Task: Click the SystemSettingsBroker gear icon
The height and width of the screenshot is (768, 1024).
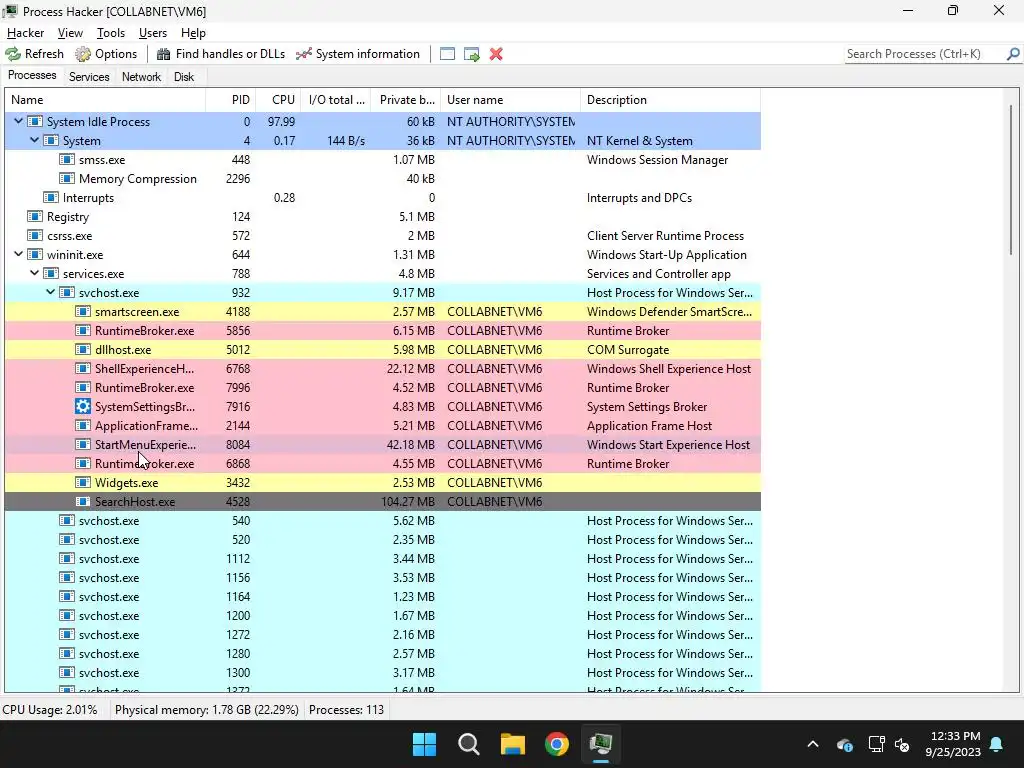Action: pyautogui.click(x=83, y=407)
